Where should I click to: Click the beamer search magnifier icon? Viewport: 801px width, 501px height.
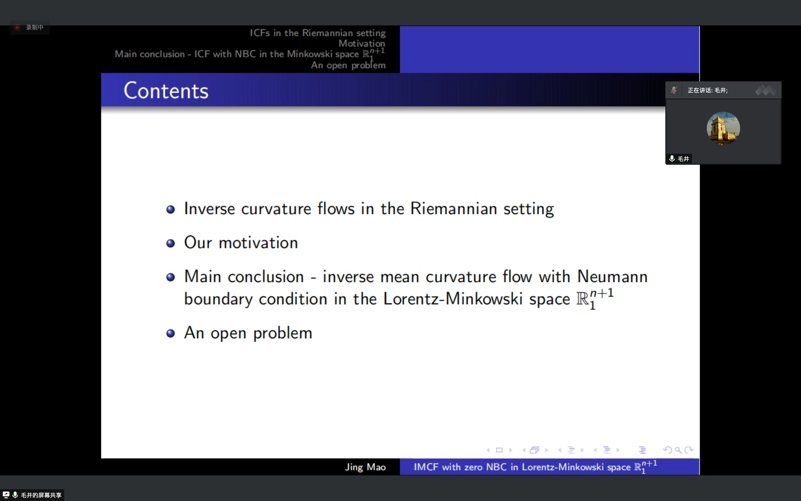(678, 450)
